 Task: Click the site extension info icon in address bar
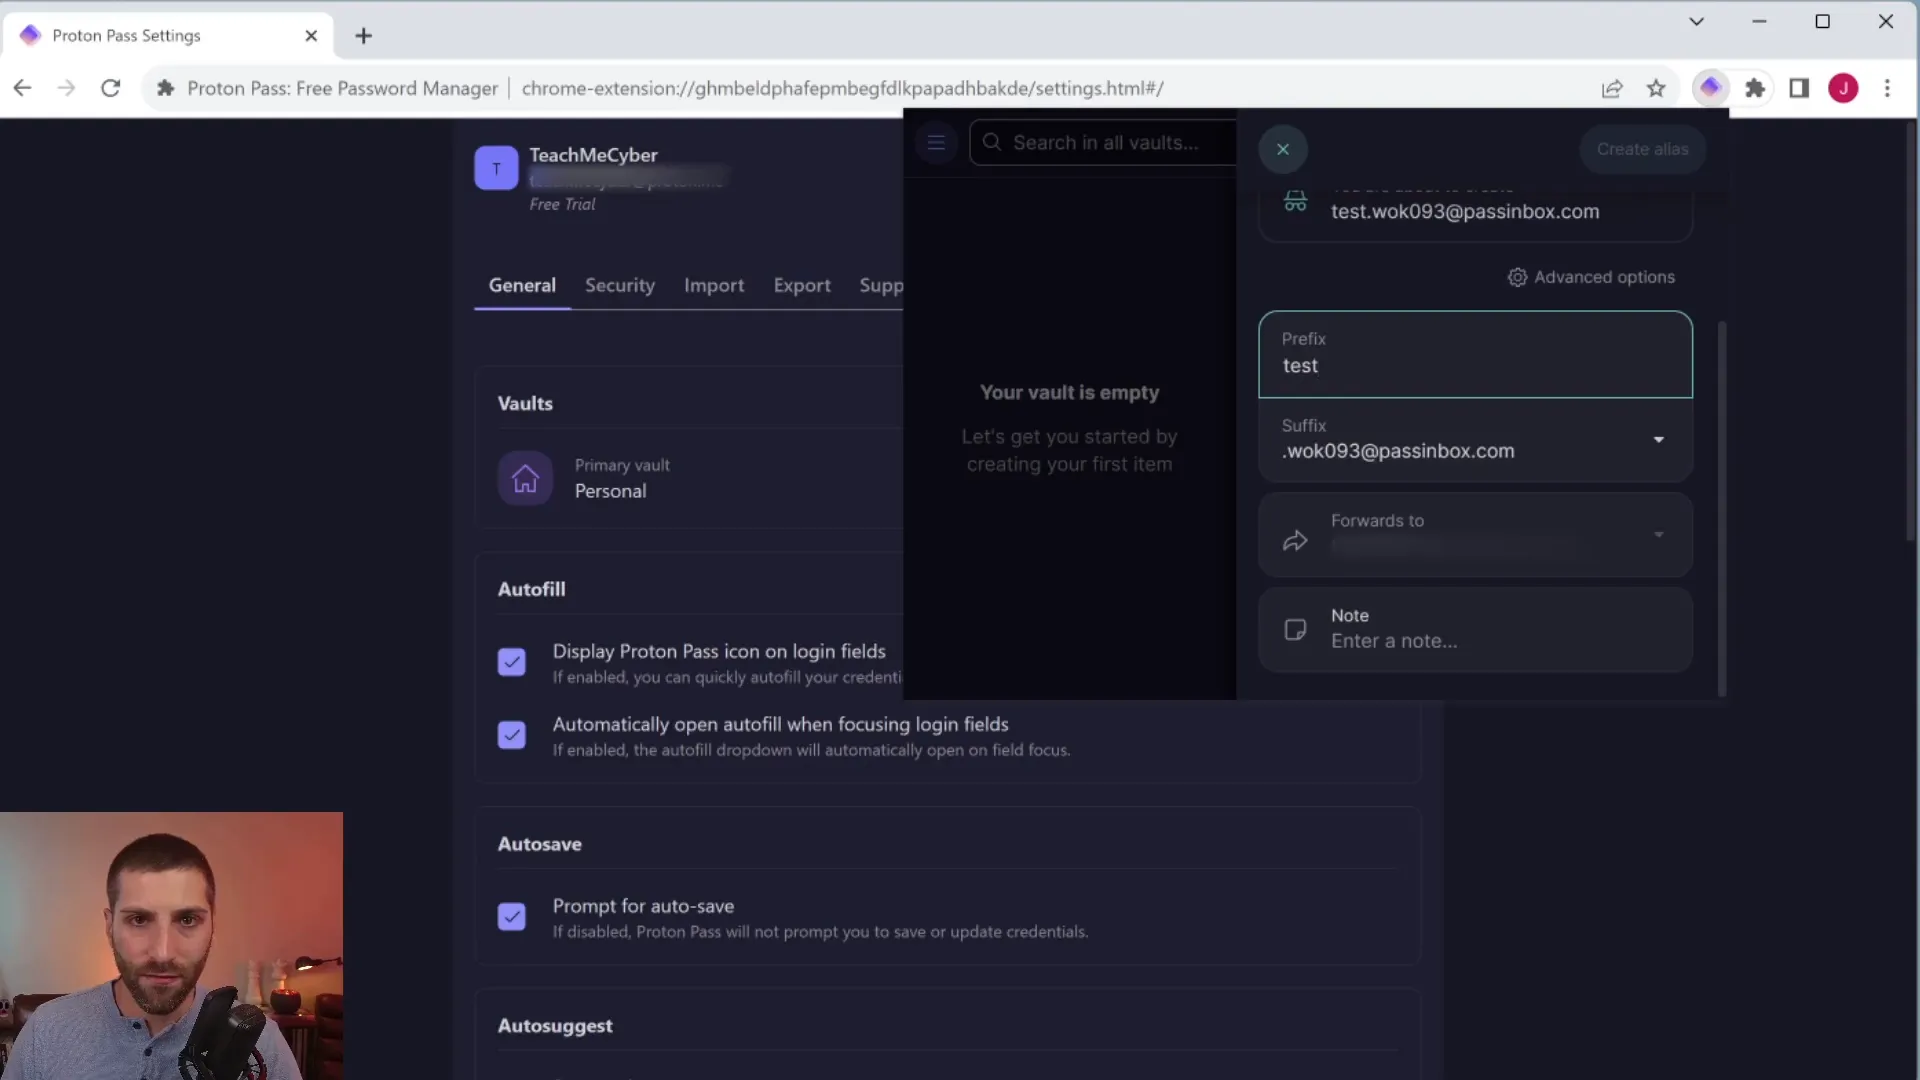(166, 88)
